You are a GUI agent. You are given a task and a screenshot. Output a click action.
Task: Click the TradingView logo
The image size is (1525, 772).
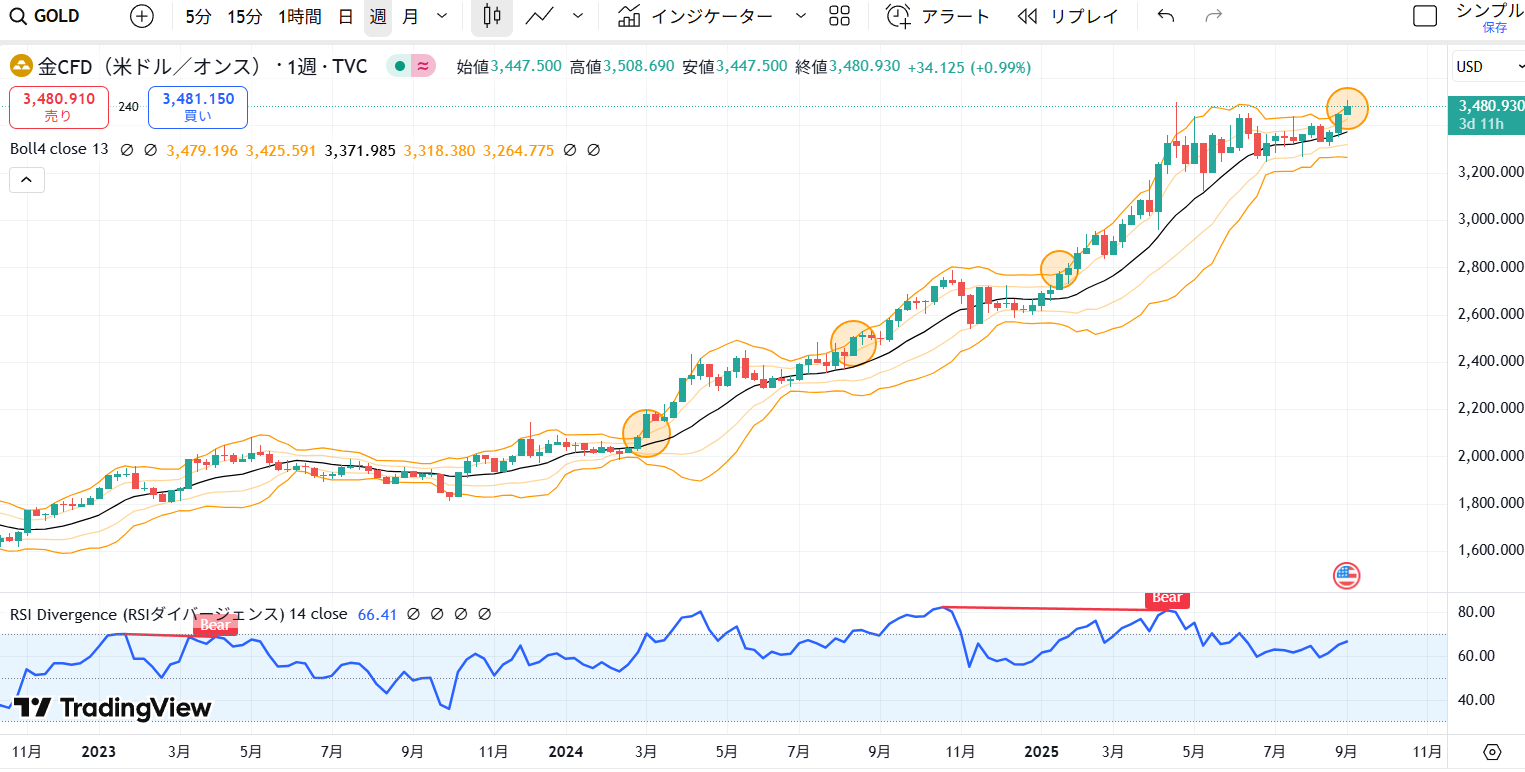click(112, 708)
